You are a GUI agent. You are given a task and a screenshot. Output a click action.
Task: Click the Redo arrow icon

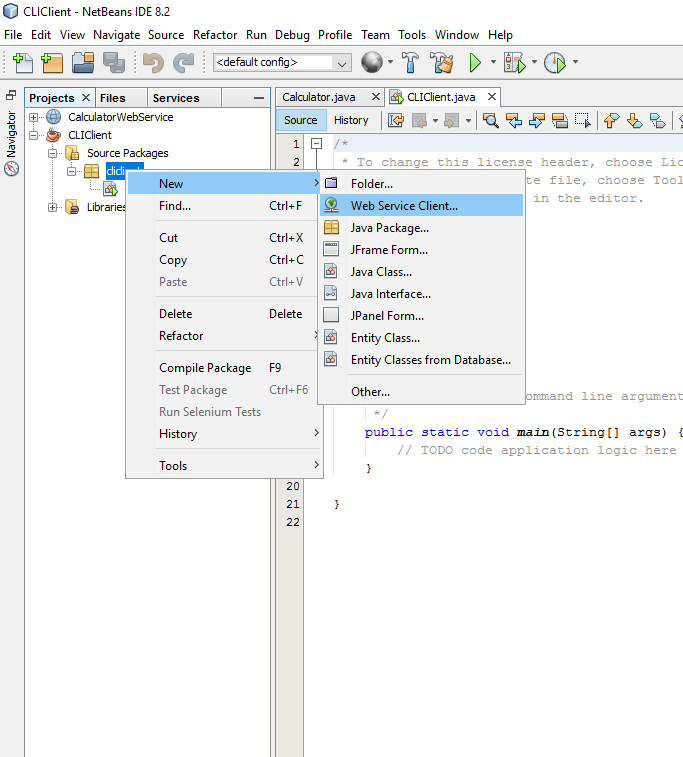pos(183,62)
